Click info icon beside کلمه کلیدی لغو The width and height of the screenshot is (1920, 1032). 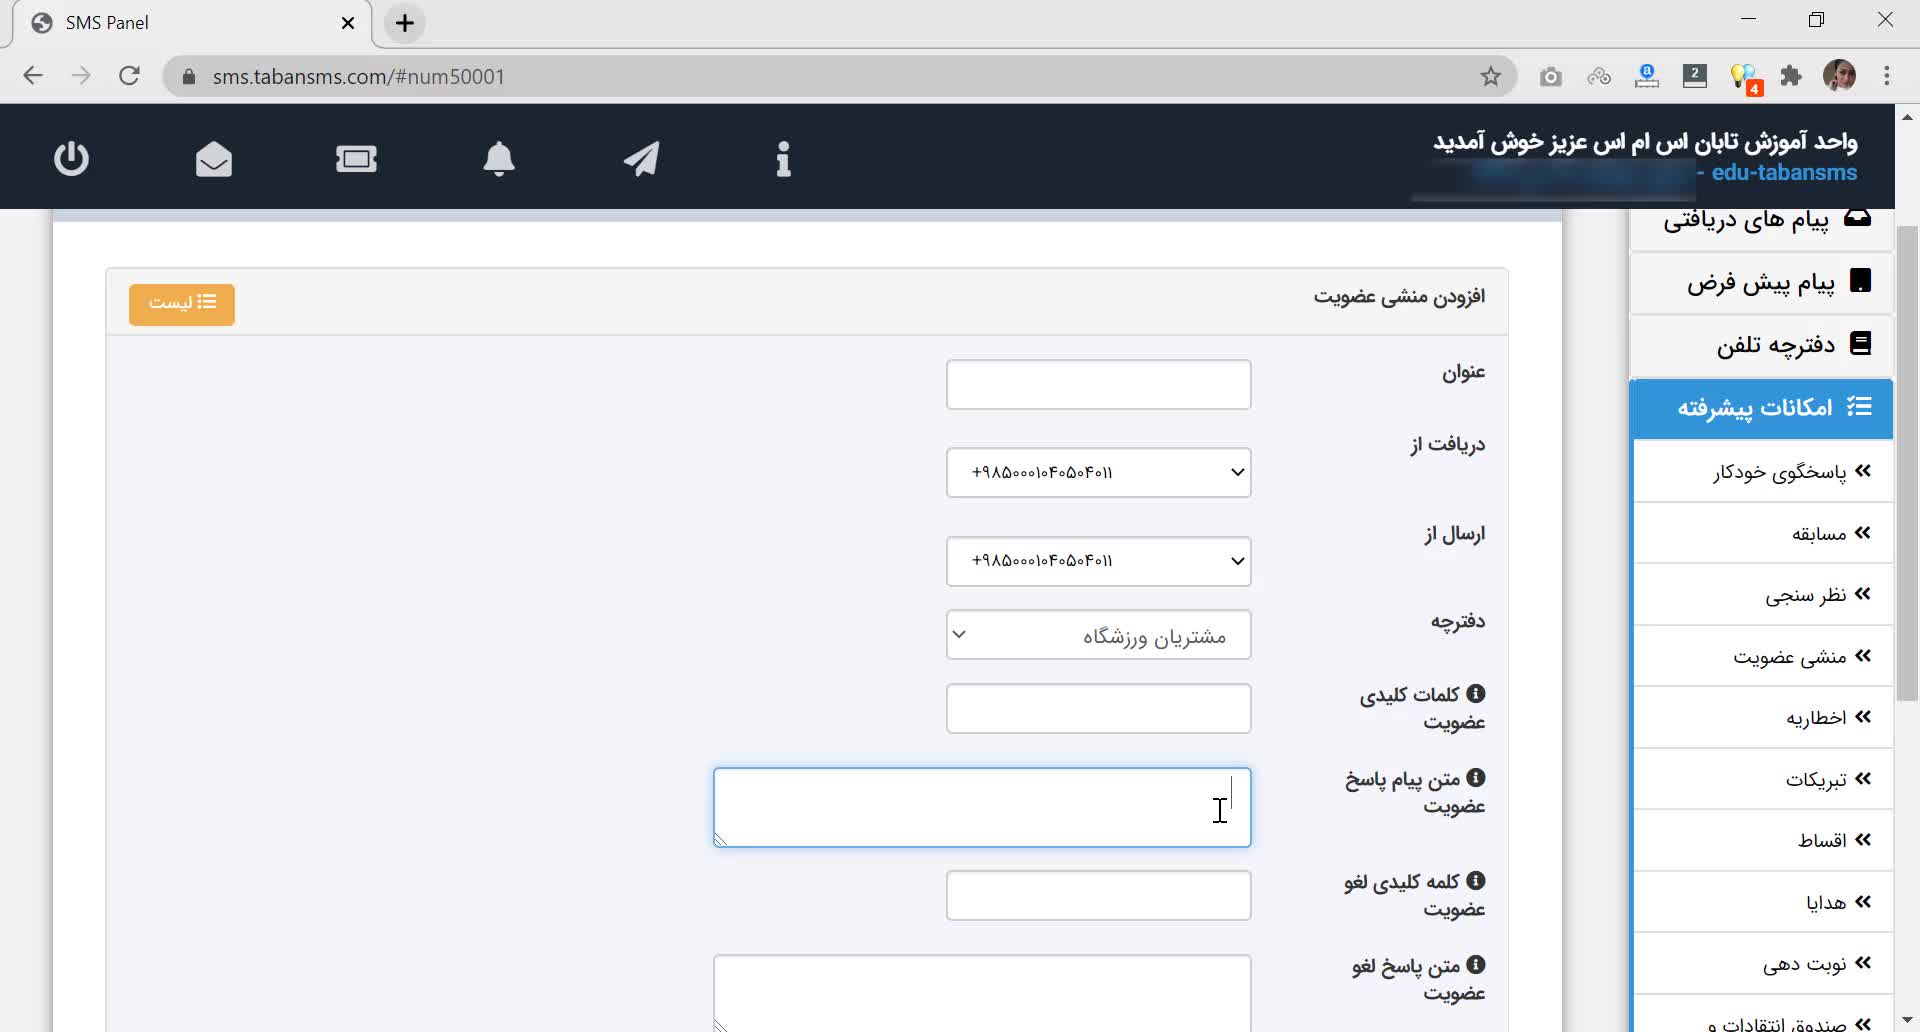coord(1475,880)
